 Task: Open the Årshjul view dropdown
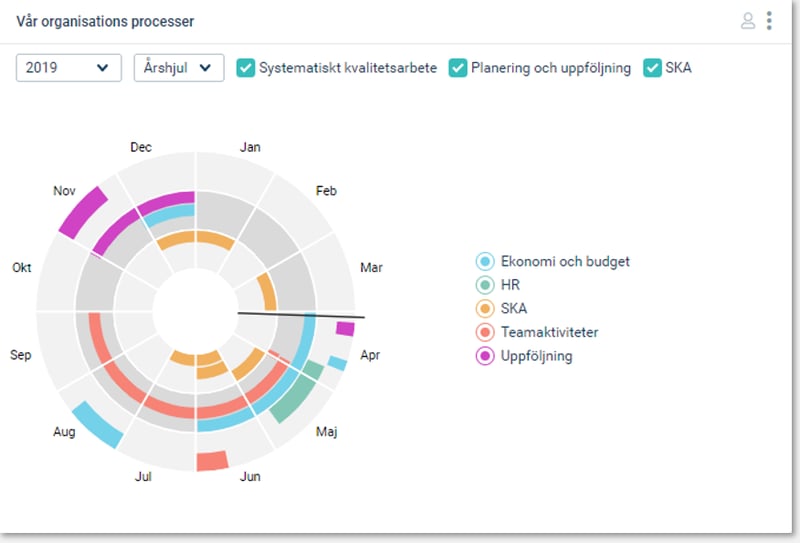tap(179, 68)
